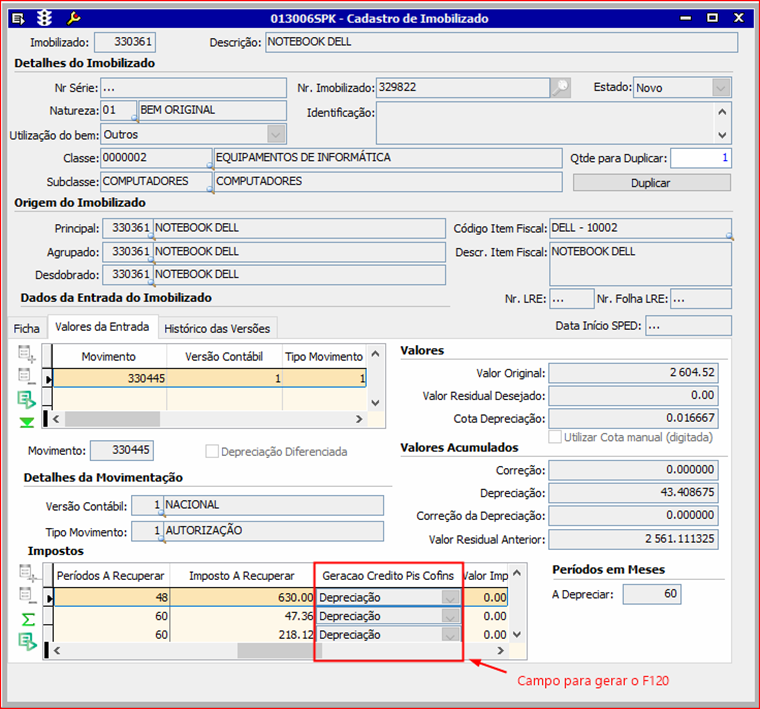Open Geracao Credito dropdown in first tax row

pyautogui.click(x=450, y=598)
